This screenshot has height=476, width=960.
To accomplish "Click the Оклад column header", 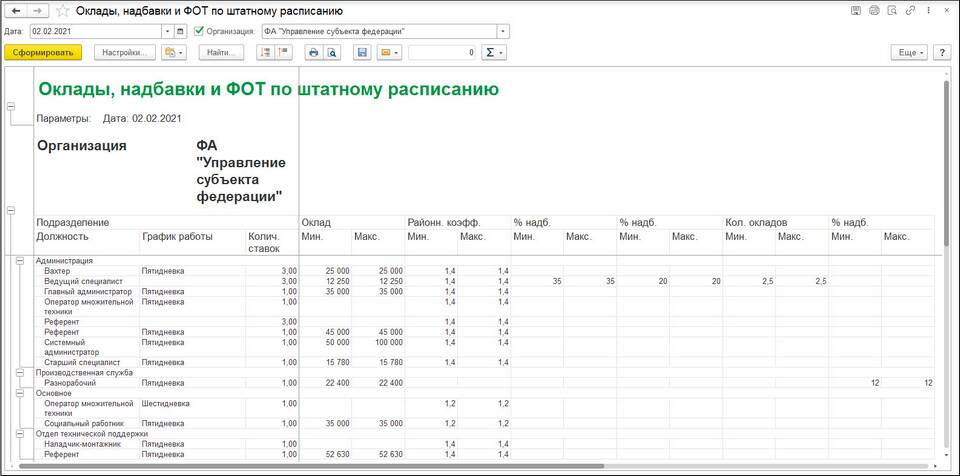I will (352, 222).
